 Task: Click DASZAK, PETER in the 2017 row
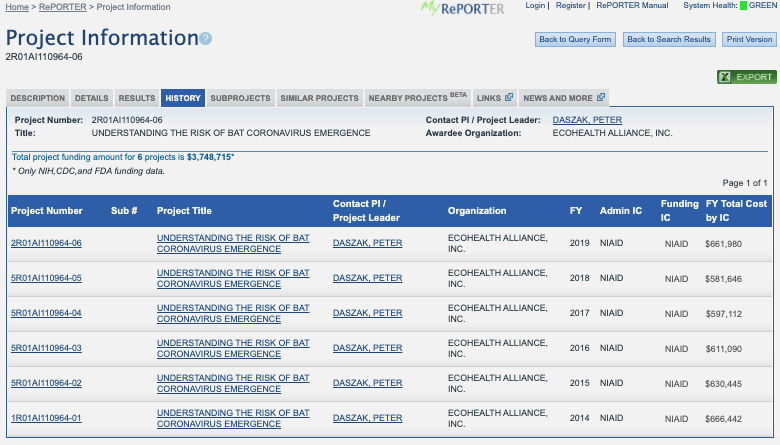tap(368, 313)
